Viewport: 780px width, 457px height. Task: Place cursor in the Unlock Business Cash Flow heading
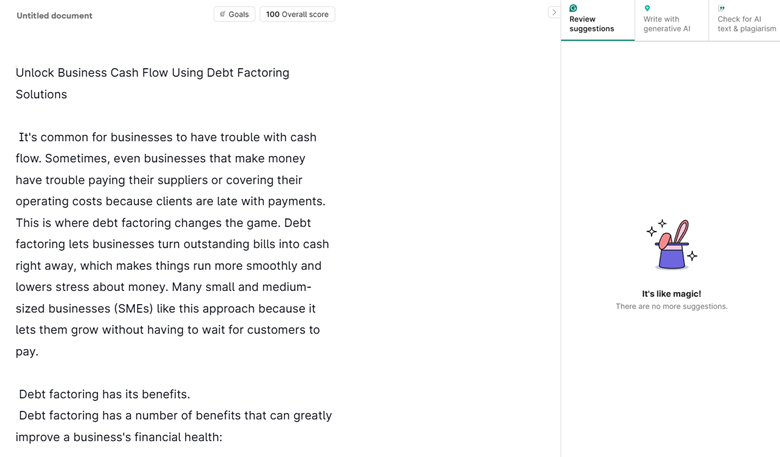pos(152,73)
